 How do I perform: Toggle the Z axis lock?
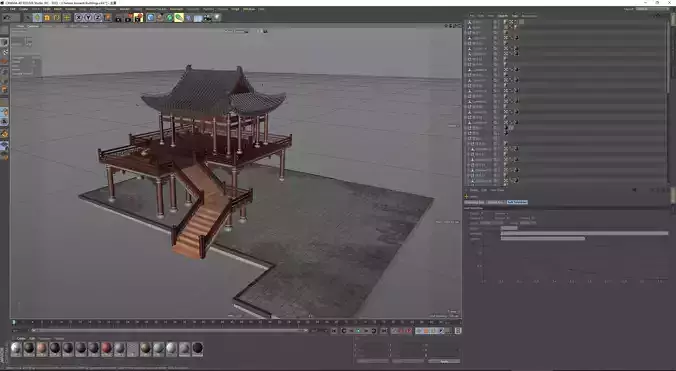point(97,18)
